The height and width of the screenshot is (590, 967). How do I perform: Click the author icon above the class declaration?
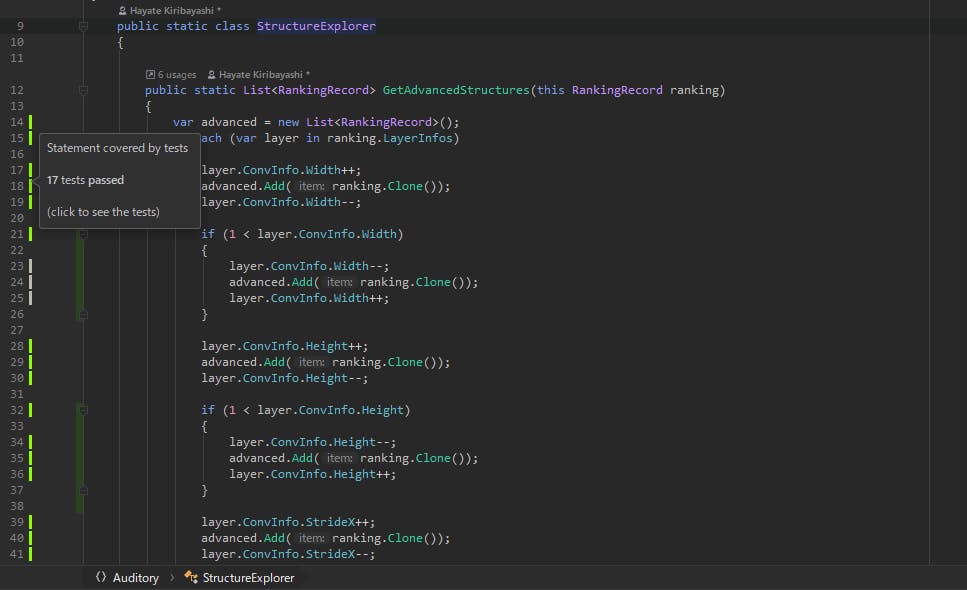[122, 10]
